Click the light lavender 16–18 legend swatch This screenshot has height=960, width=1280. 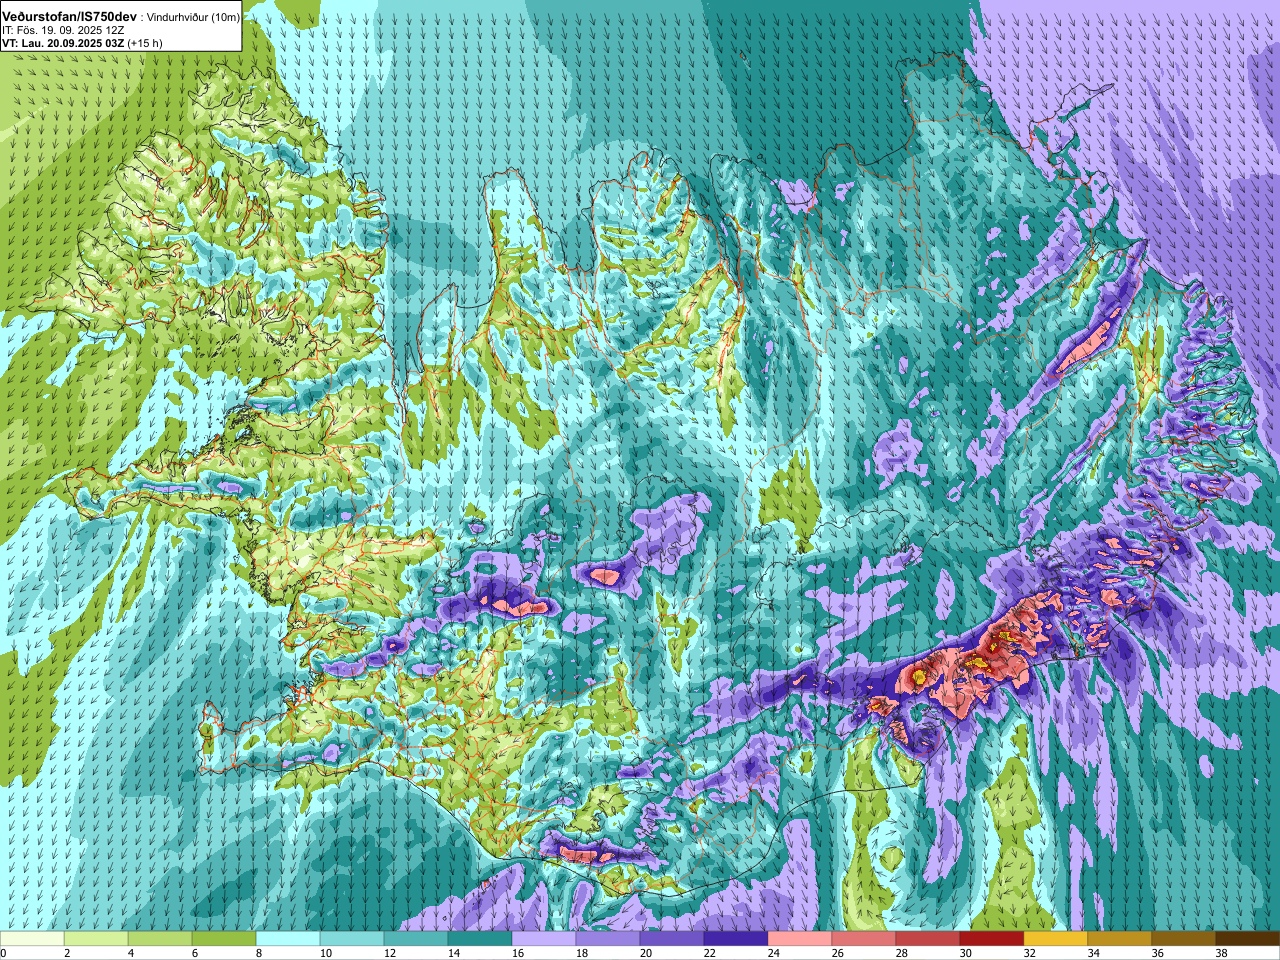(x=544, y=939)
